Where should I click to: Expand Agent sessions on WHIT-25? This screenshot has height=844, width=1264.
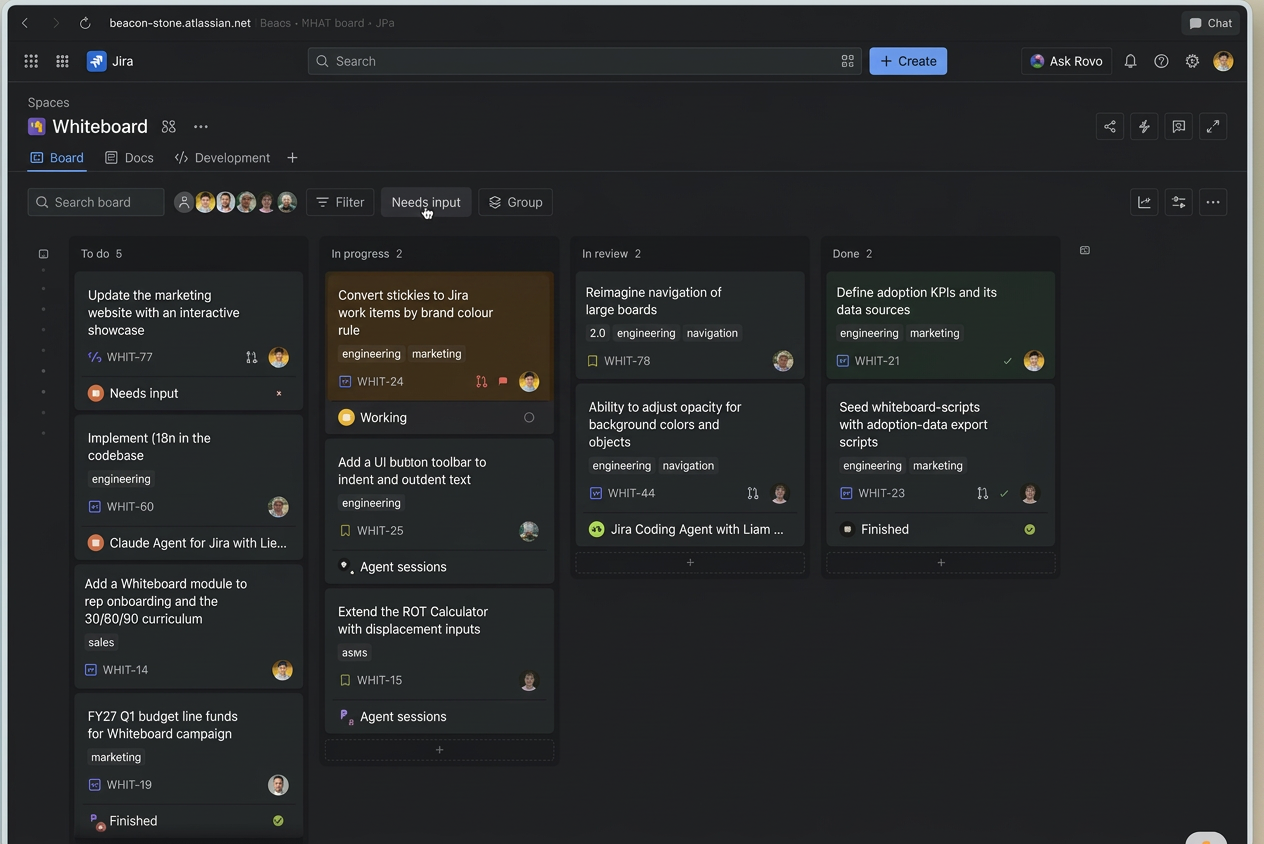pyautogui.click(x=439, y=567)
